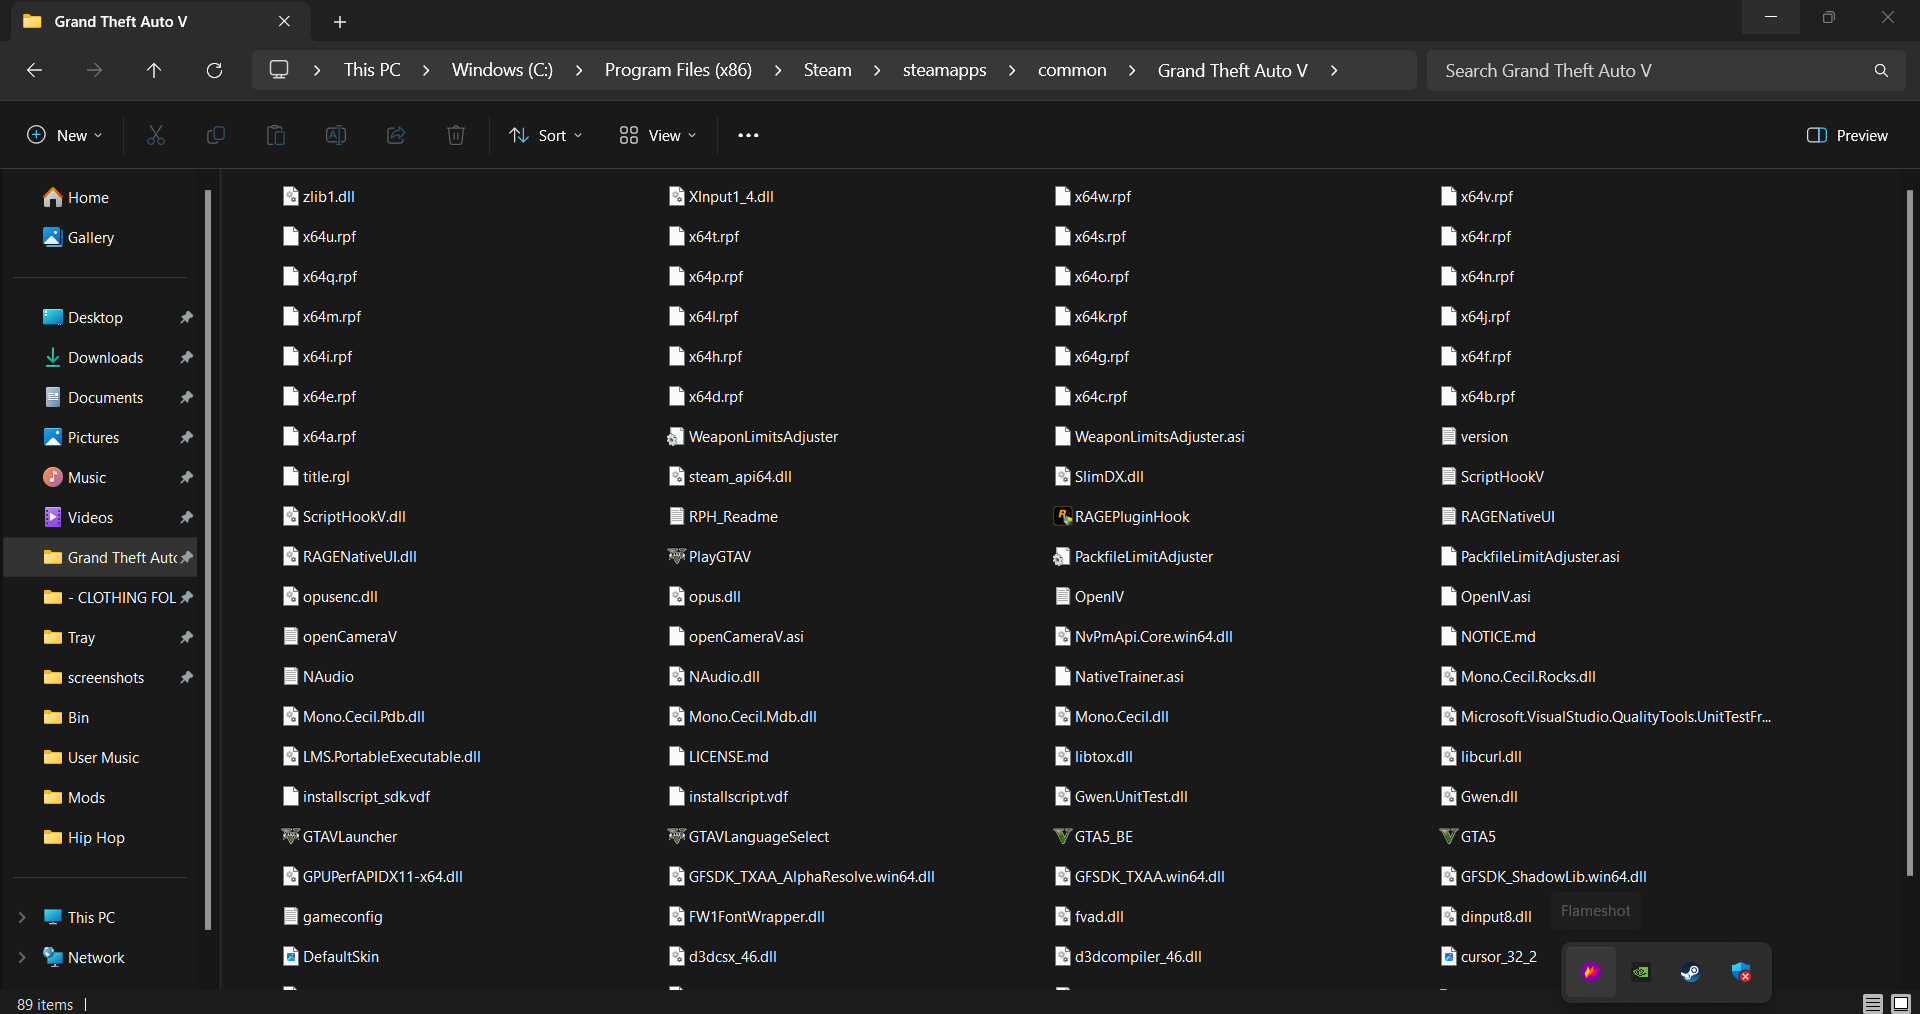This screenshot has height=1014, width=1920.
Task: Click the New button
Action: coord(65,135)
